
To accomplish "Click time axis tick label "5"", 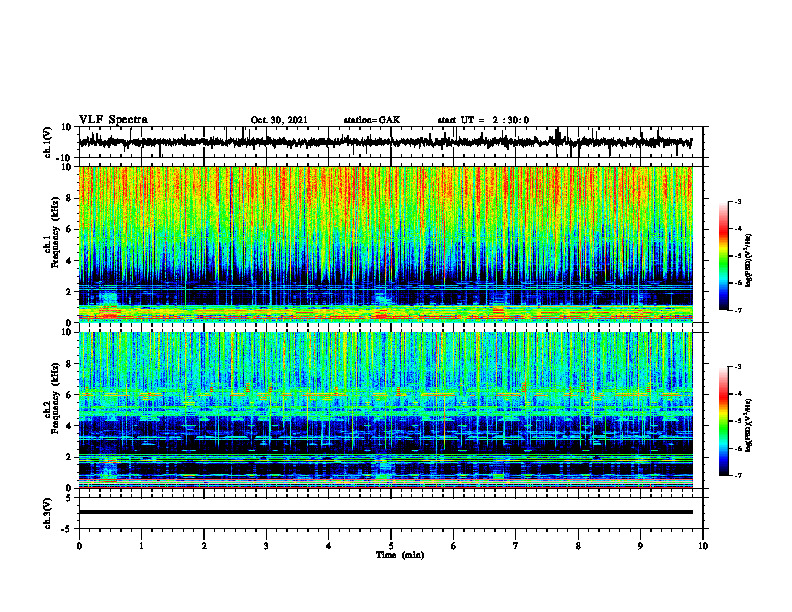I will [x=391, y=546].
